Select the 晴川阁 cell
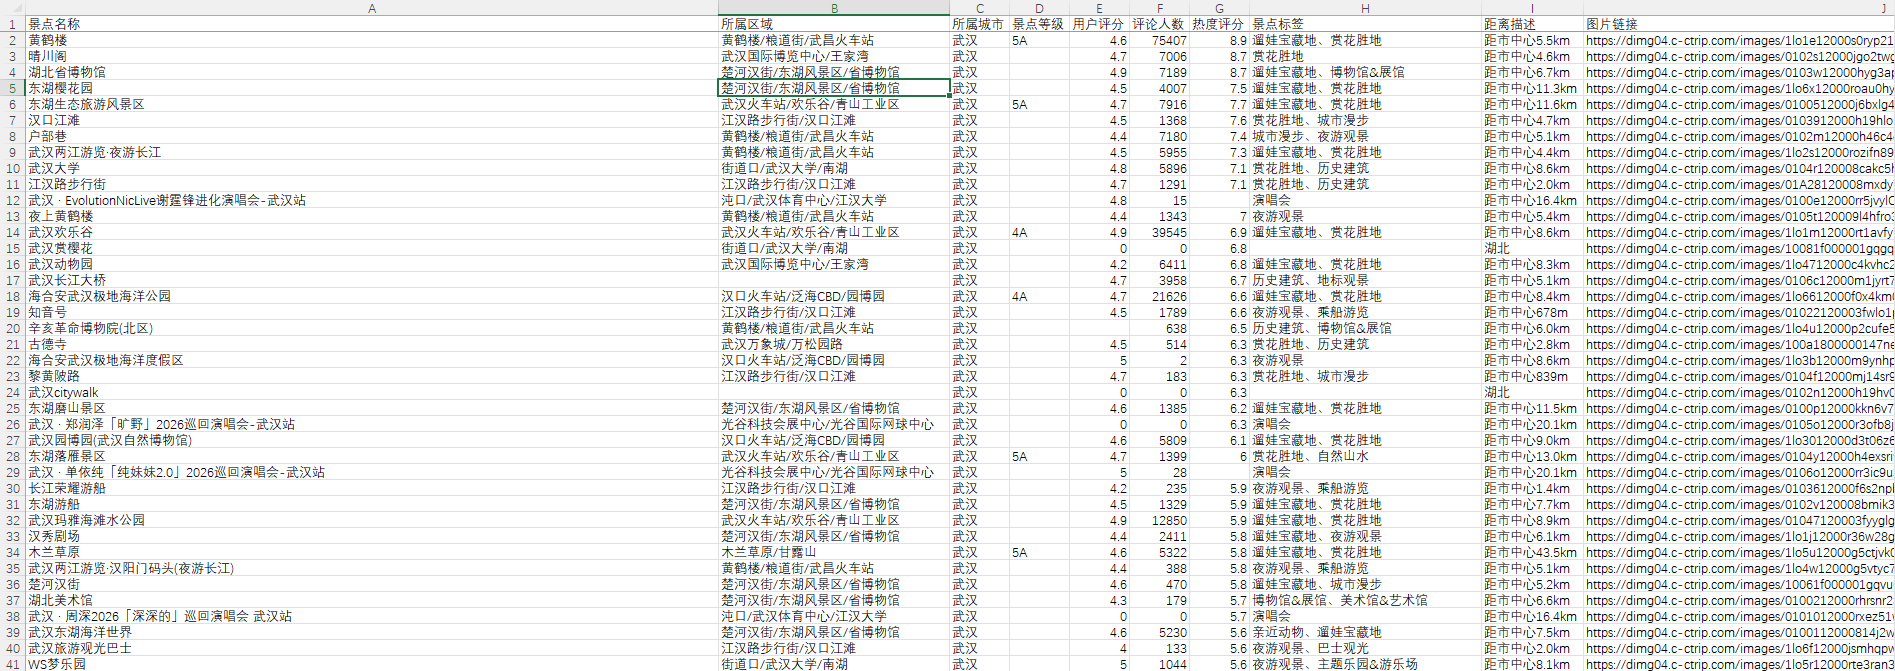 click(x=372, y=56)
